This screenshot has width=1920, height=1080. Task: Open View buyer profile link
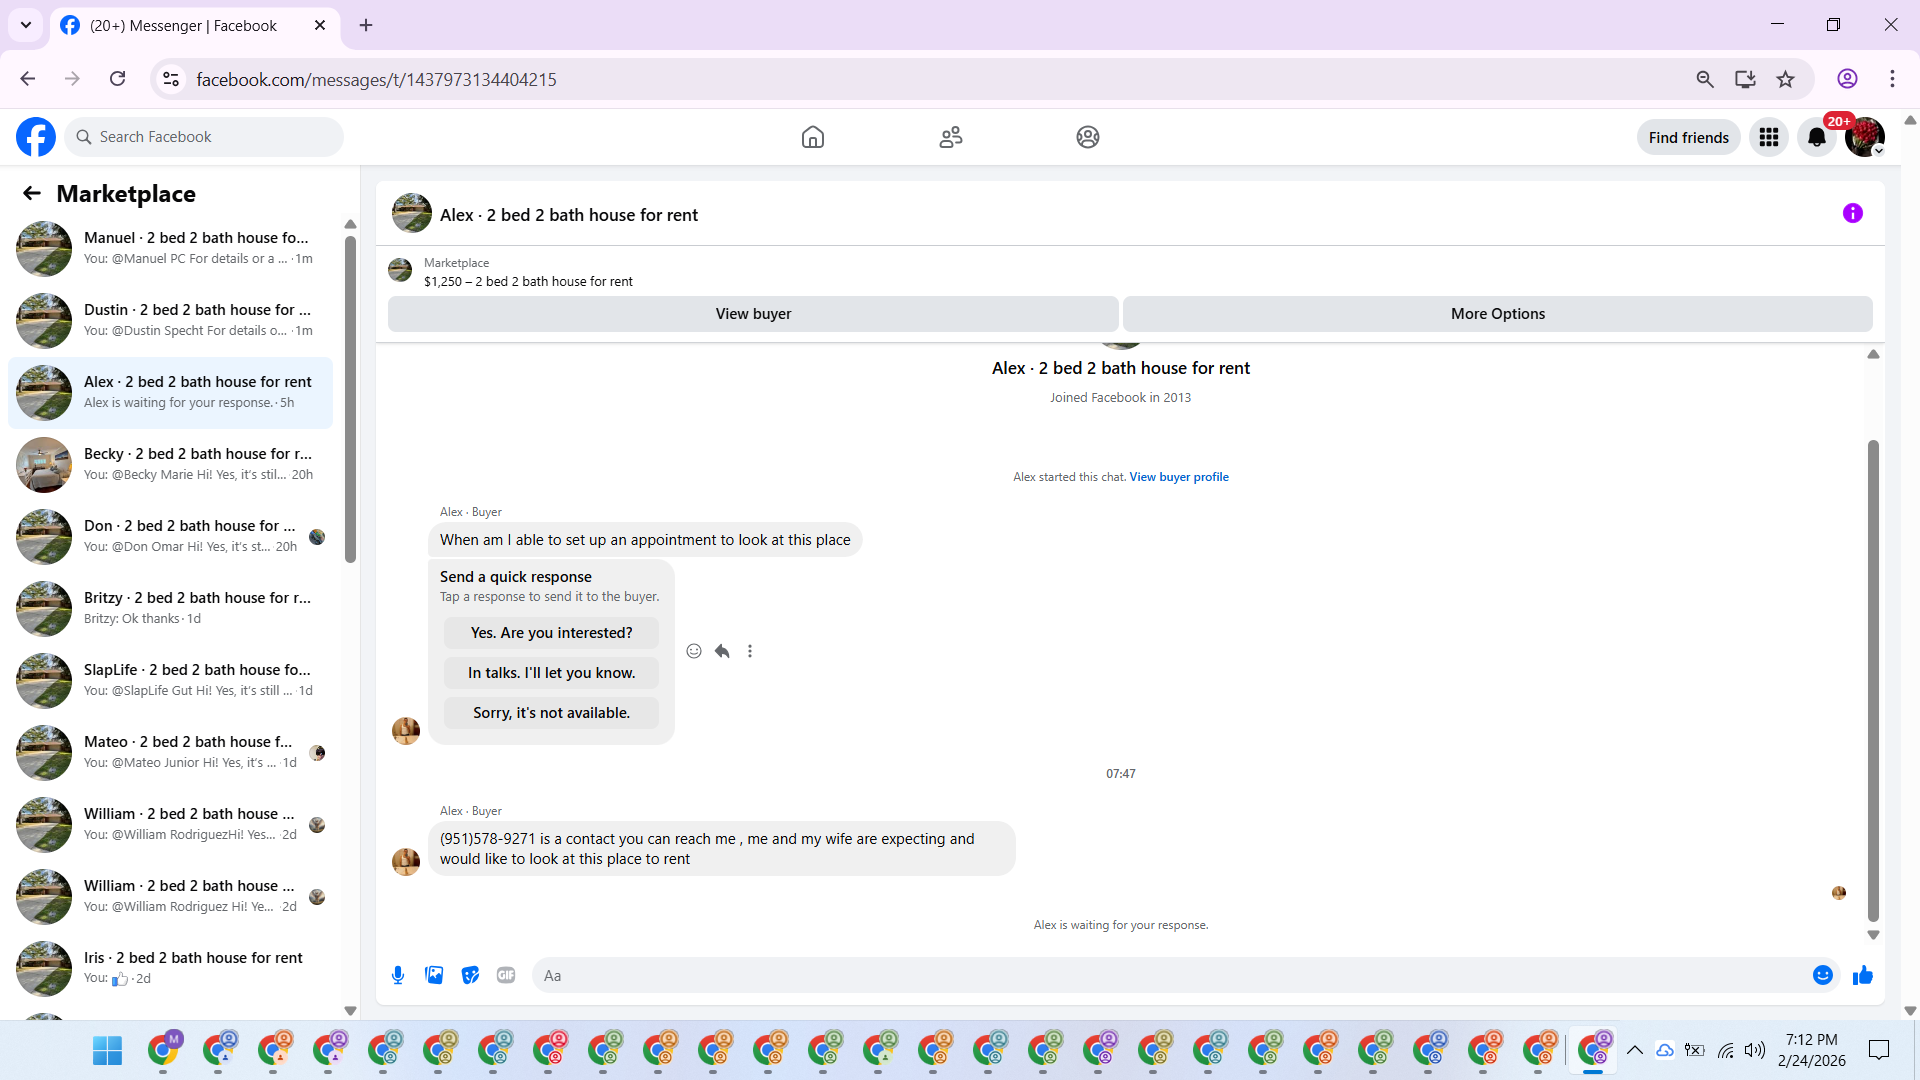click(x=1178, y=477)
